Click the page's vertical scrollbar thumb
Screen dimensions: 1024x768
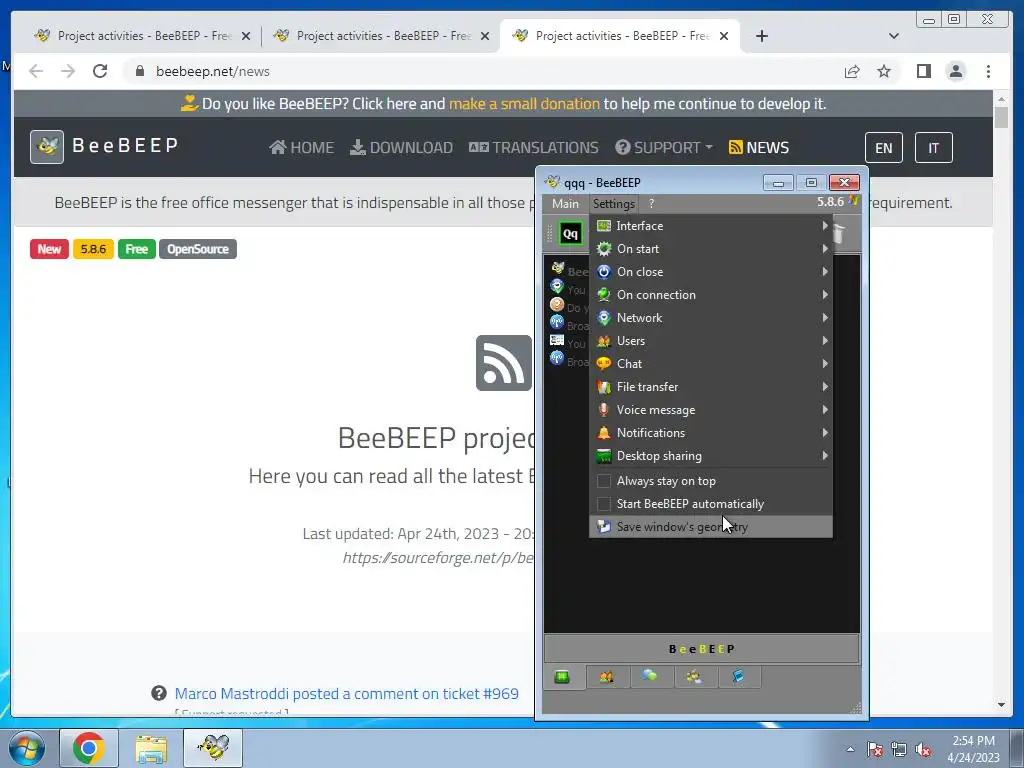click(x=1001, y=117)
